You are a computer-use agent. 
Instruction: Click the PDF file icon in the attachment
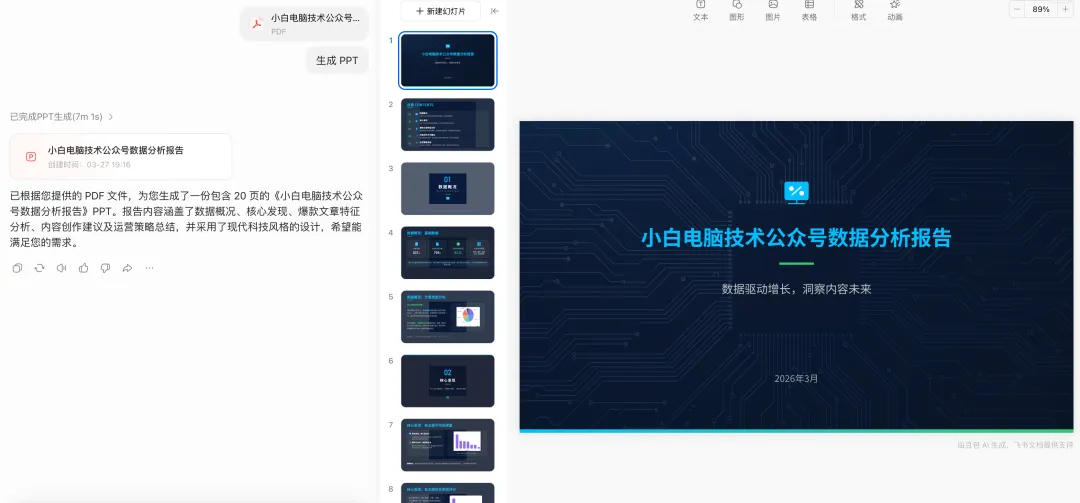[257, 24]
